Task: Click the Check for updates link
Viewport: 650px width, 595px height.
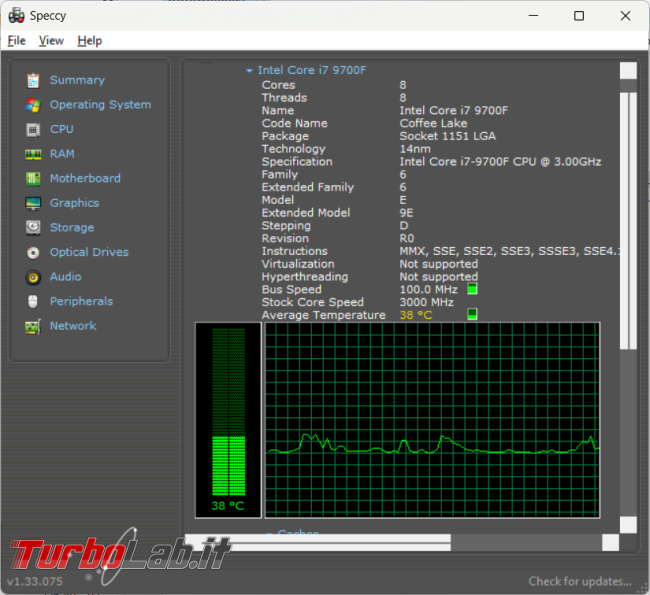Action: coord(580,581)
